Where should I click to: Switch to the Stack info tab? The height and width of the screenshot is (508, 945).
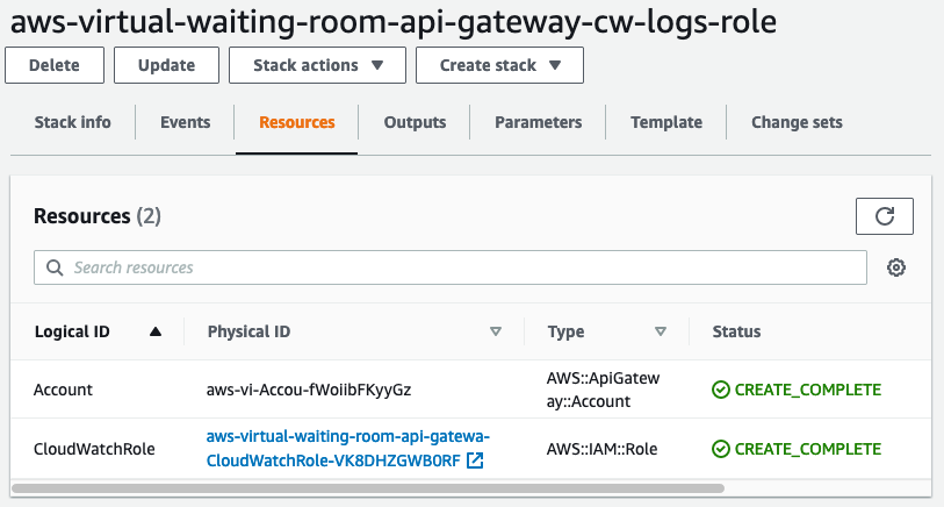click(73, 123)
